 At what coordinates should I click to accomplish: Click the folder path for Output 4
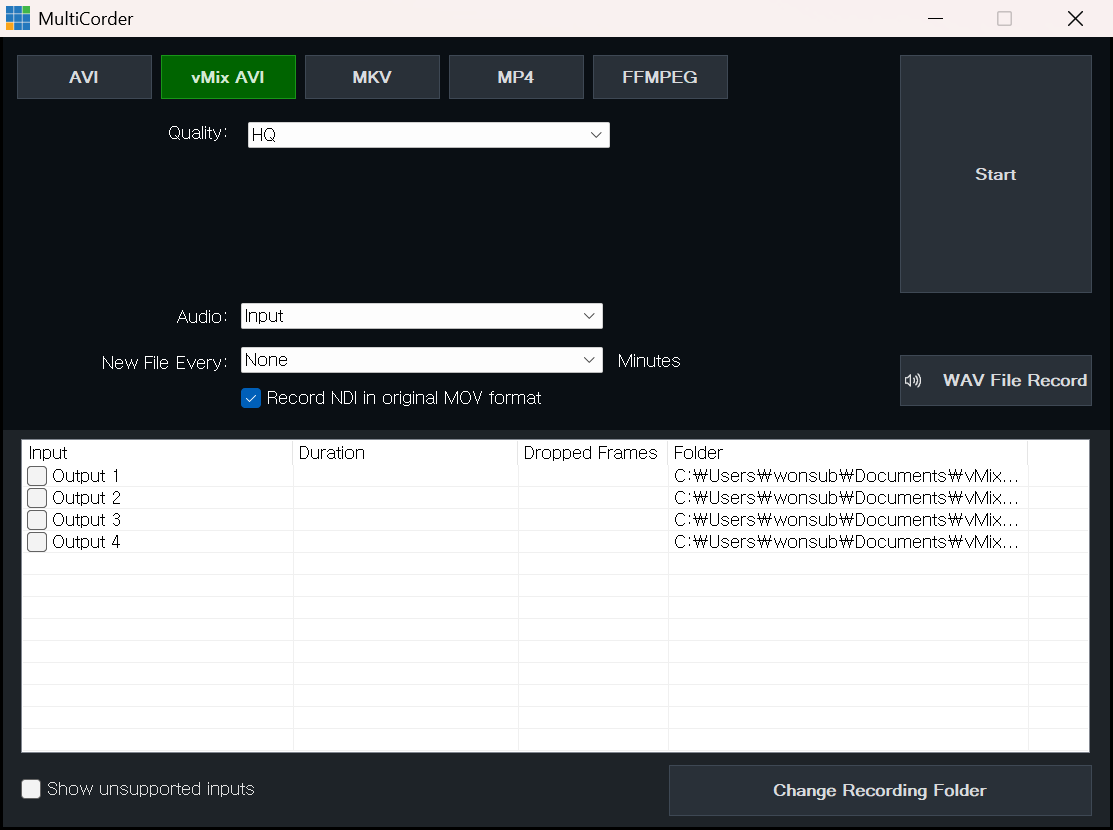846,542
